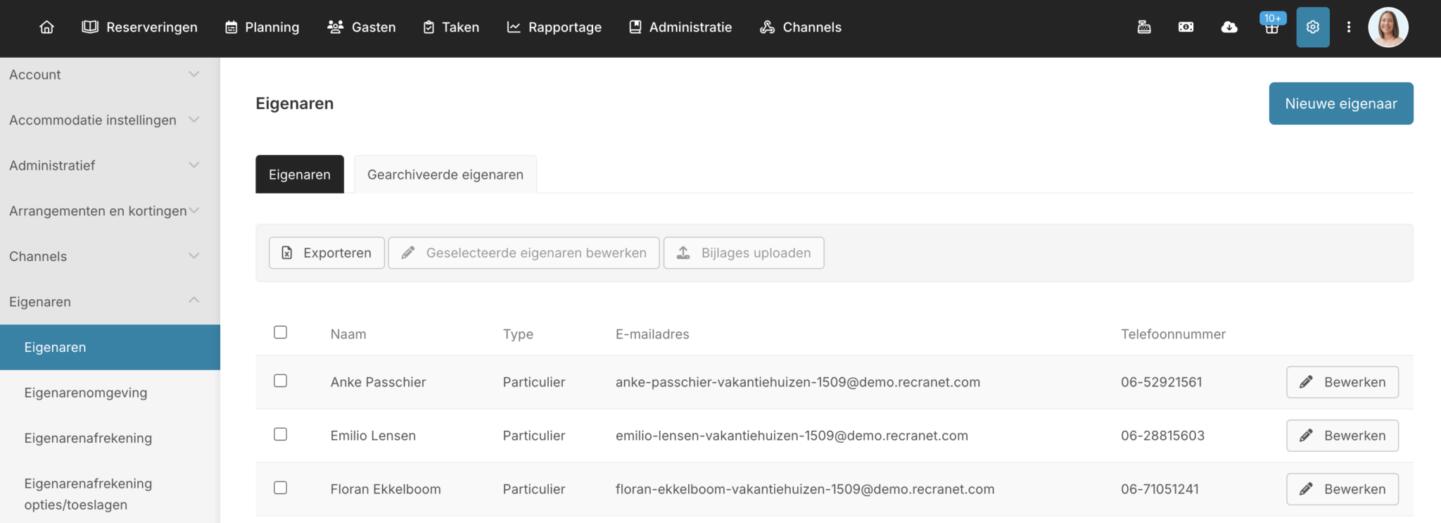Screen dimensions: 1441x523
Task: Select the Emilio Lensen row checkbox
Action: (280, 435)
